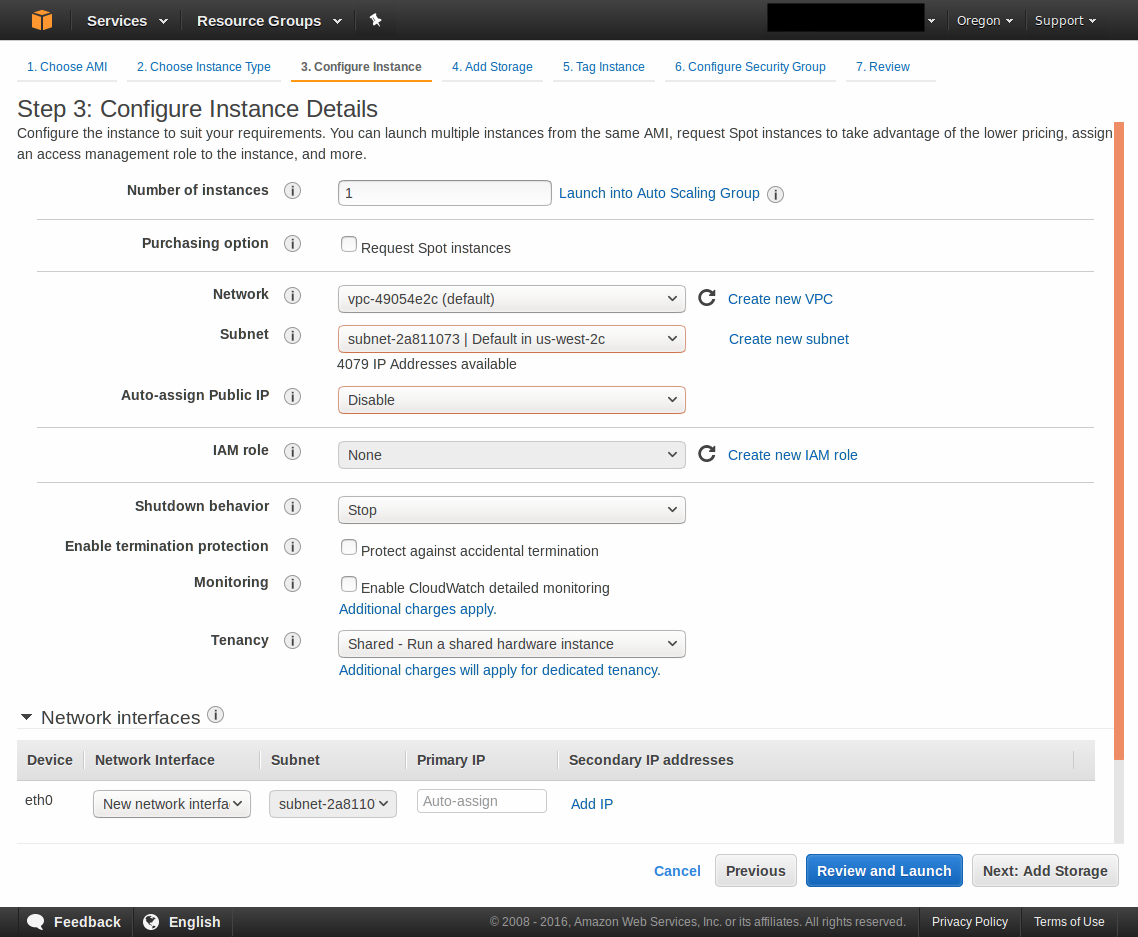Viewport: 1138px width, 937px height.
Task: Refresh the IAM role list
Action: 707,454
